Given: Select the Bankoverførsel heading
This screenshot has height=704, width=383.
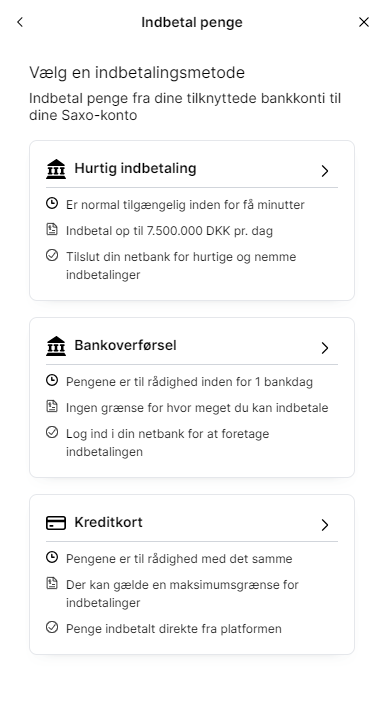Looking at the screenshot, I should pos(125,345).
